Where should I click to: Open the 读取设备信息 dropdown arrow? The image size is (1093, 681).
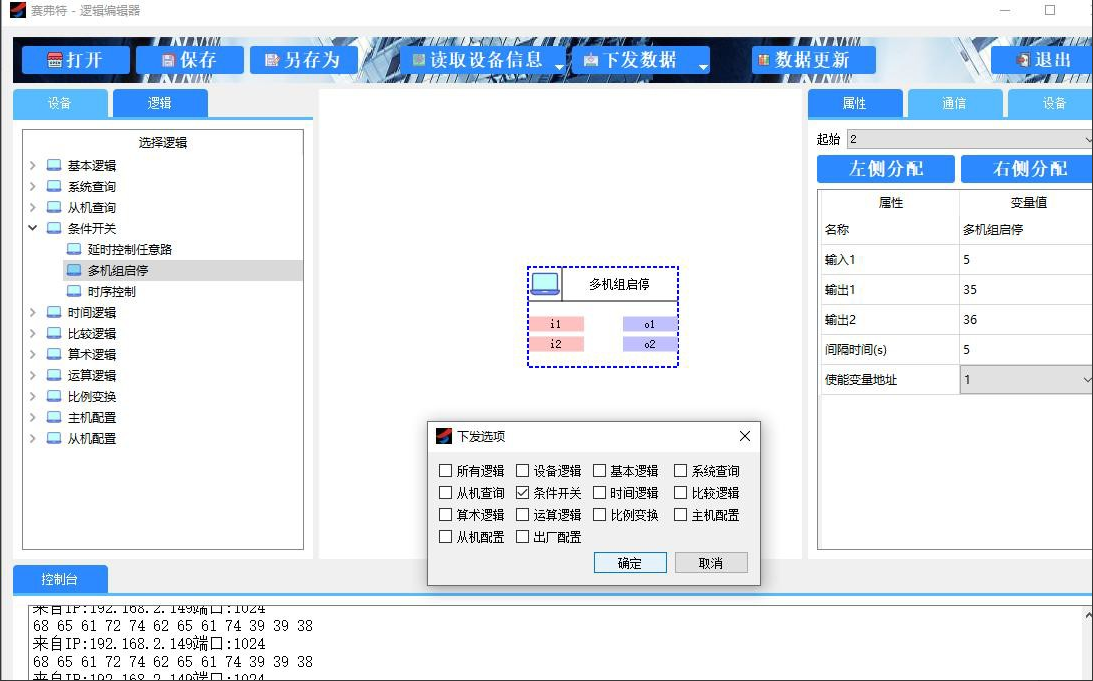(559, 67)
